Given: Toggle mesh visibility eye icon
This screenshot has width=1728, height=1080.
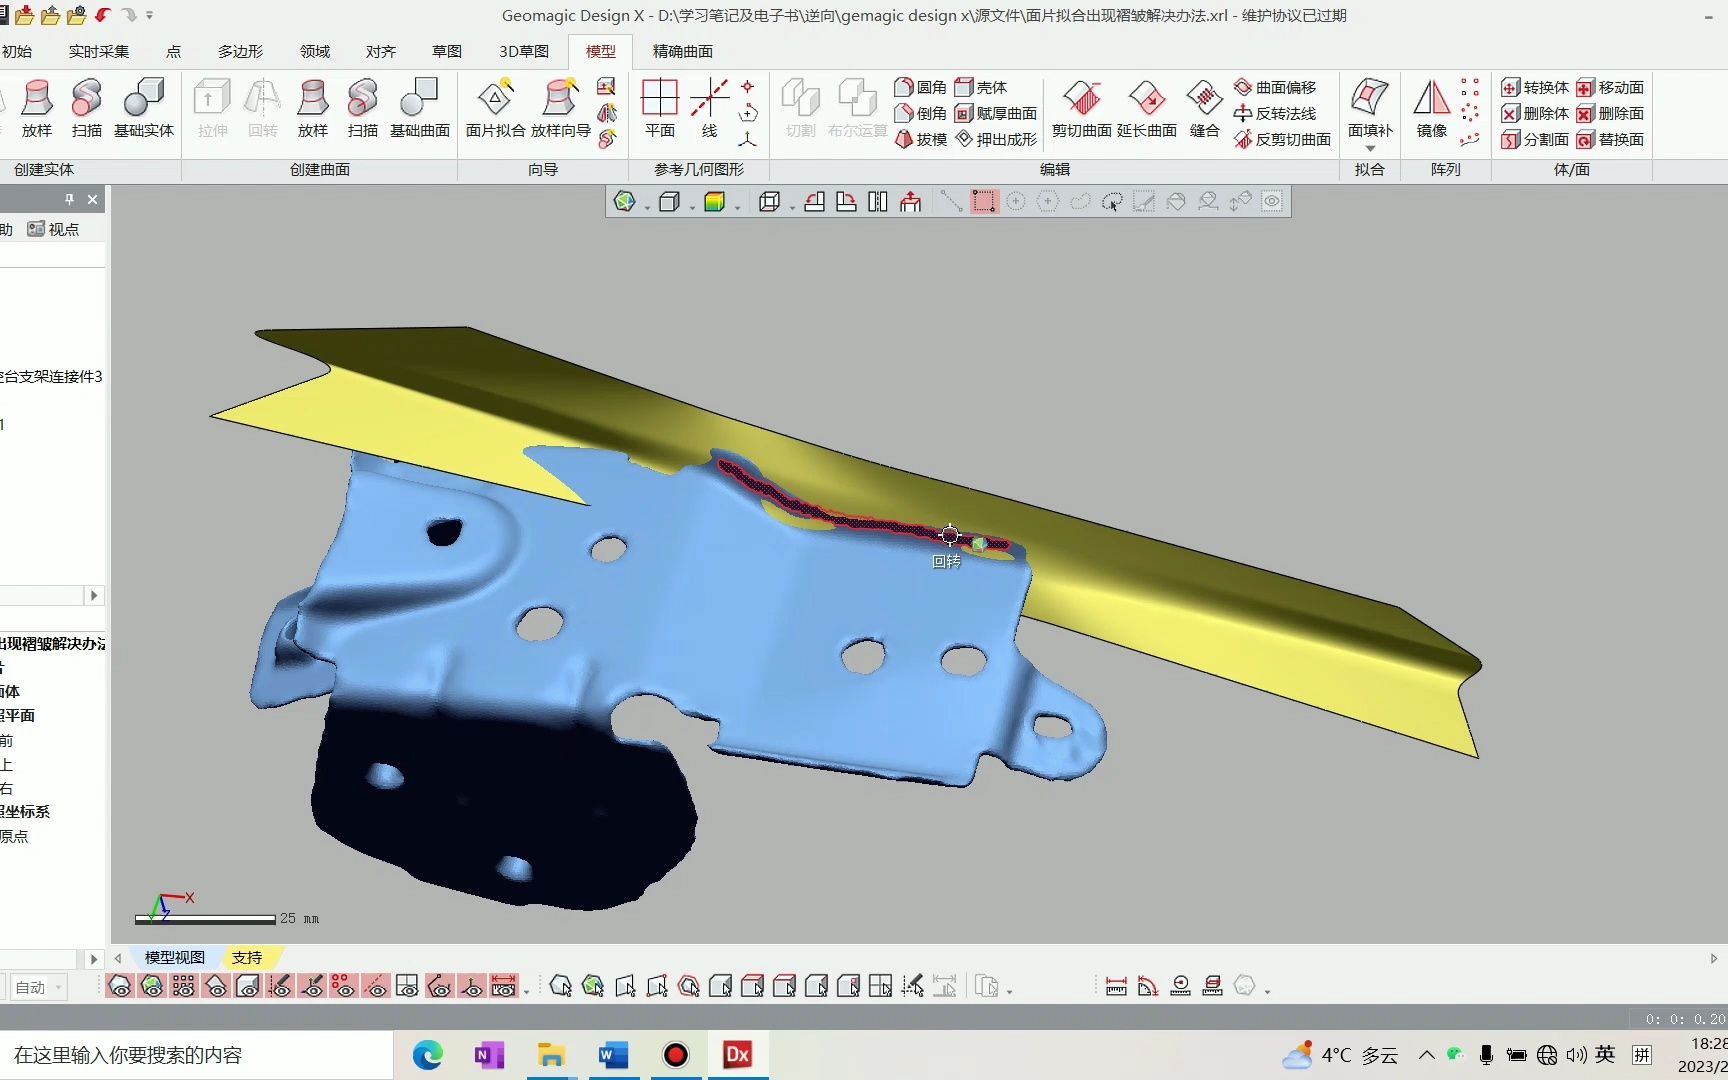Looking at the screenshot, I should pyautogui.click(x=120, y=986).
